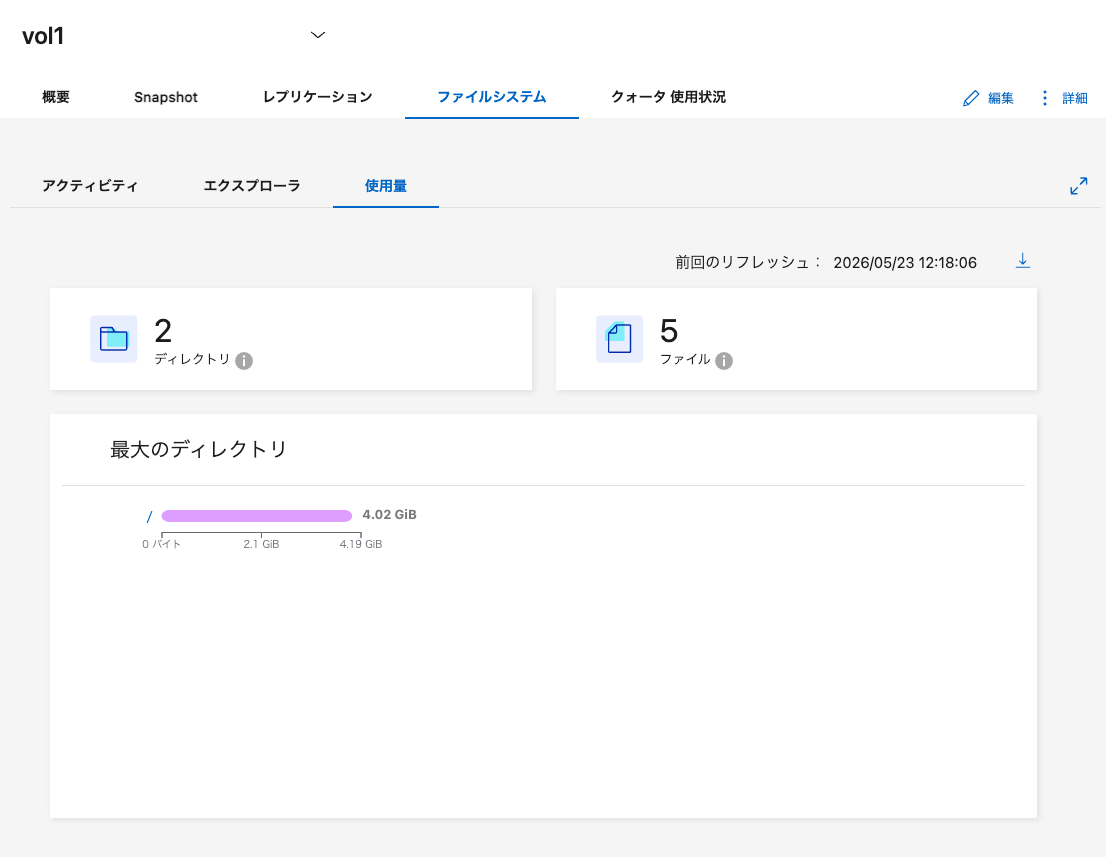The width and height of the screenshot is (1106, 857).
Task: Click the 最大のディレクトリ heading
Action: [198, 449]
